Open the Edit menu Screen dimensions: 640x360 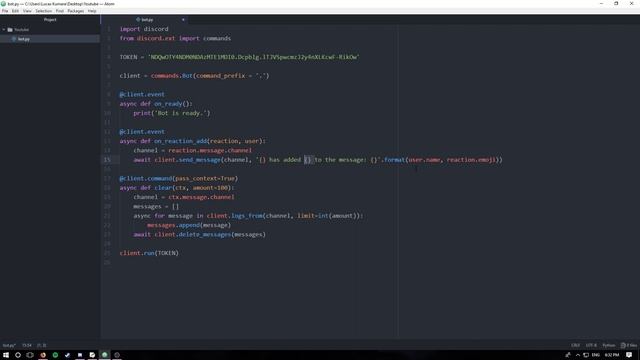coord(16,11)
